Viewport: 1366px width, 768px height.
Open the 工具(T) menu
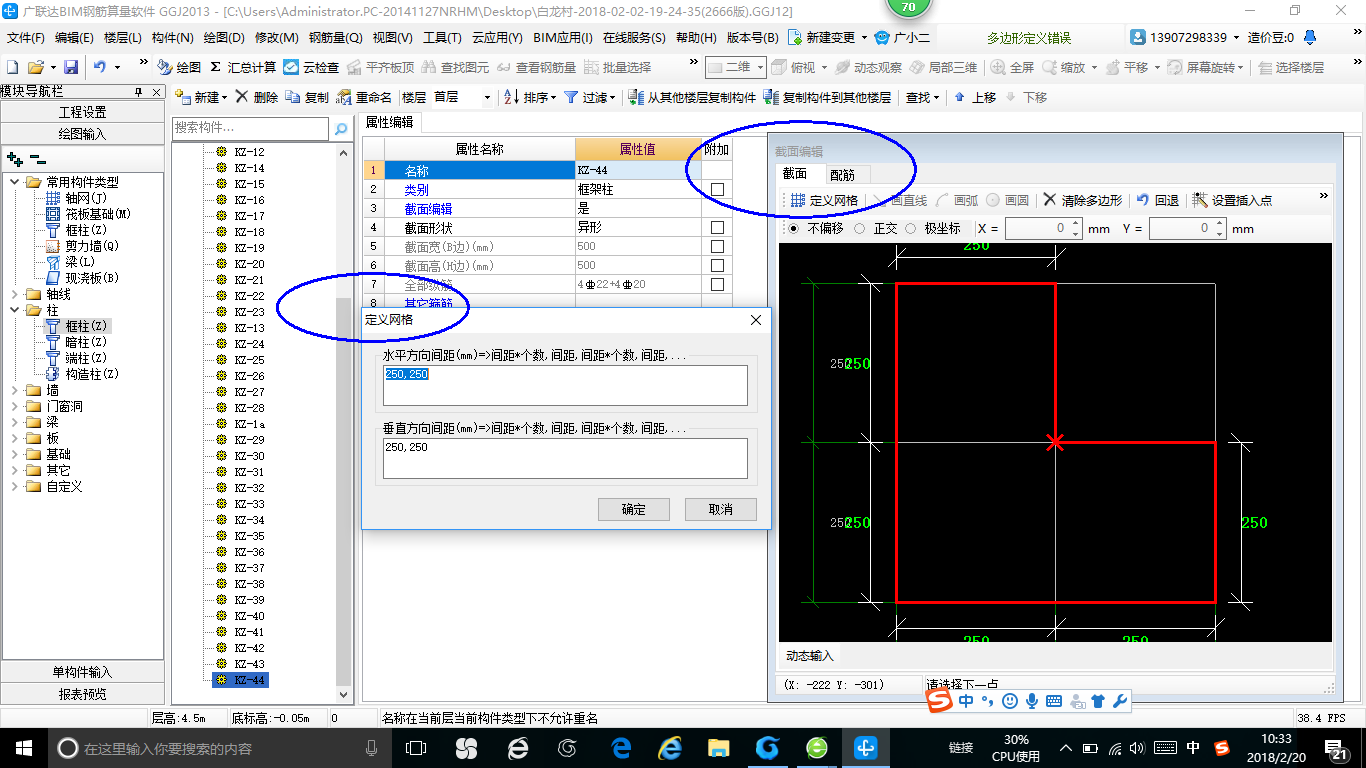(442, 38)
